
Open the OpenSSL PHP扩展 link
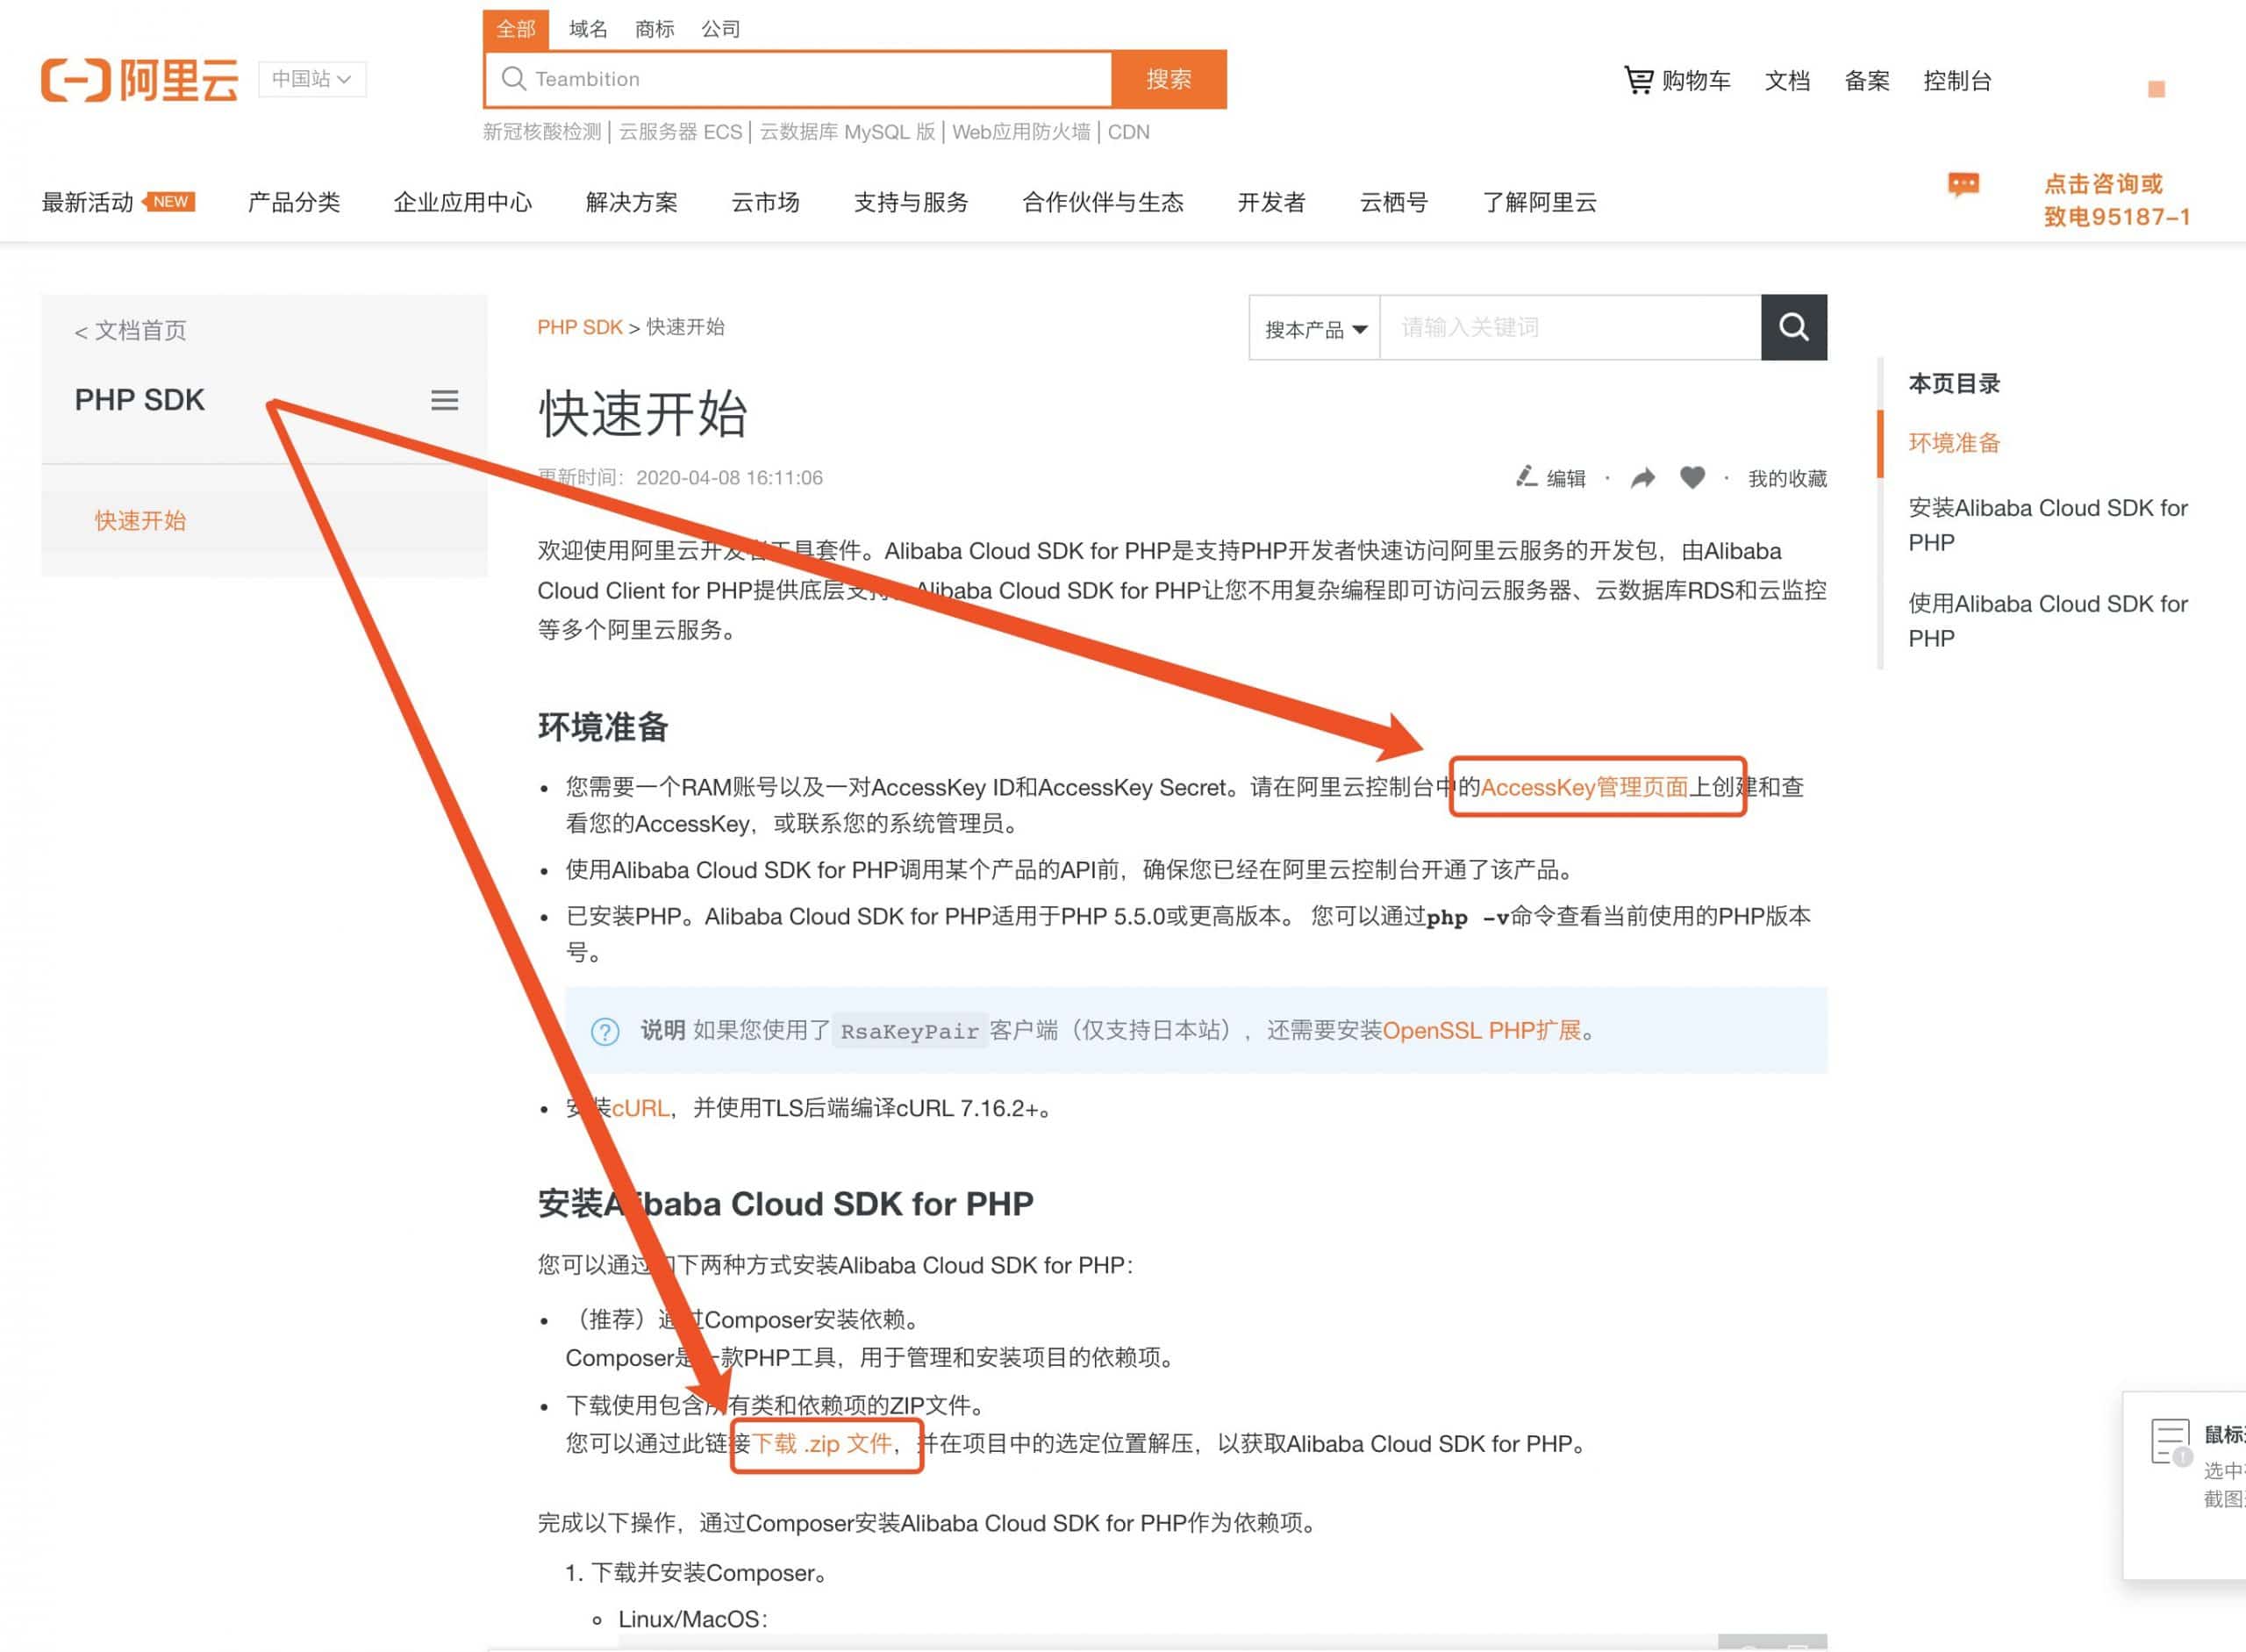[1481, 1030]
